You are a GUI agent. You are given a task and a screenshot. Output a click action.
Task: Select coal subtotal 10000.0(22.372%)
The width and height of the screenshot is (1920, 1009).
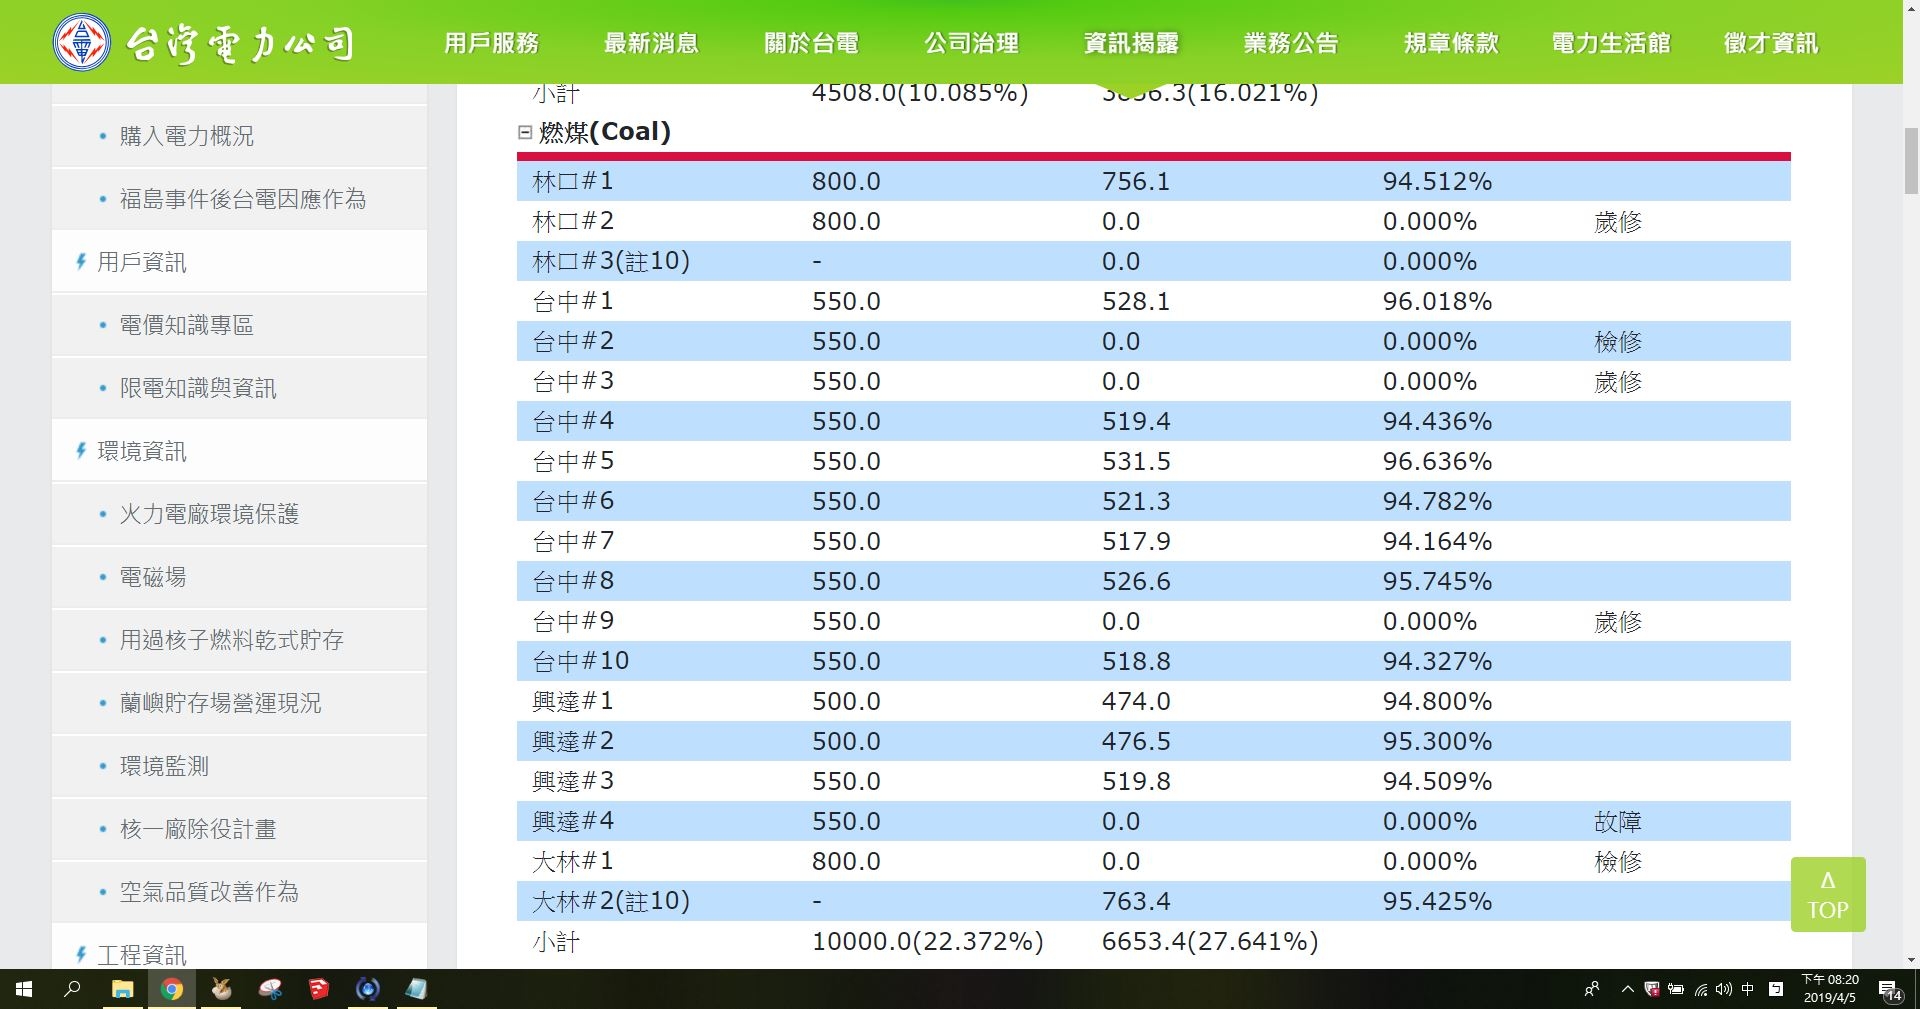click(x=928, y=941)
